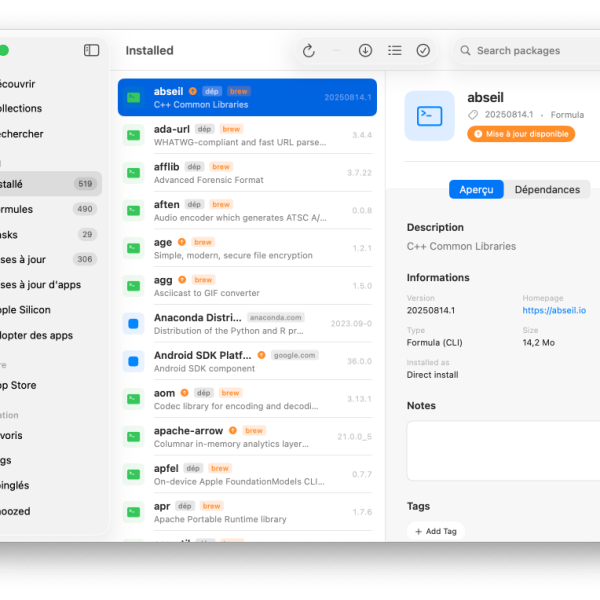Click the Android SDK Platform app icon
The height and width of the screenshot is (600, 600).
pyautogui.click(x=134, y=361)
